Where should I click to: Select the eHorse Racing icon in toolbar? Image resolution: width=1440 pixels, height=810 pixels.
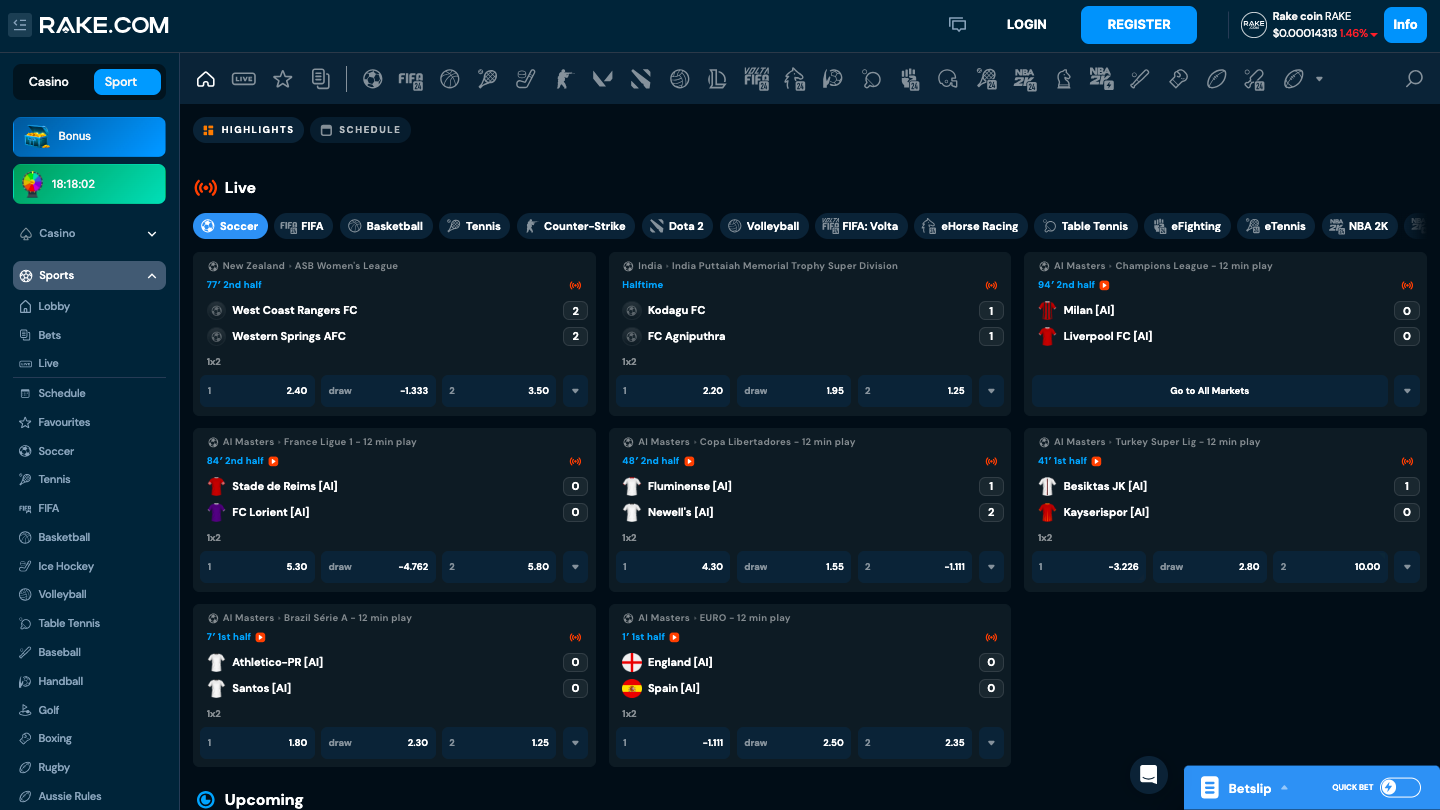point(795,79)
